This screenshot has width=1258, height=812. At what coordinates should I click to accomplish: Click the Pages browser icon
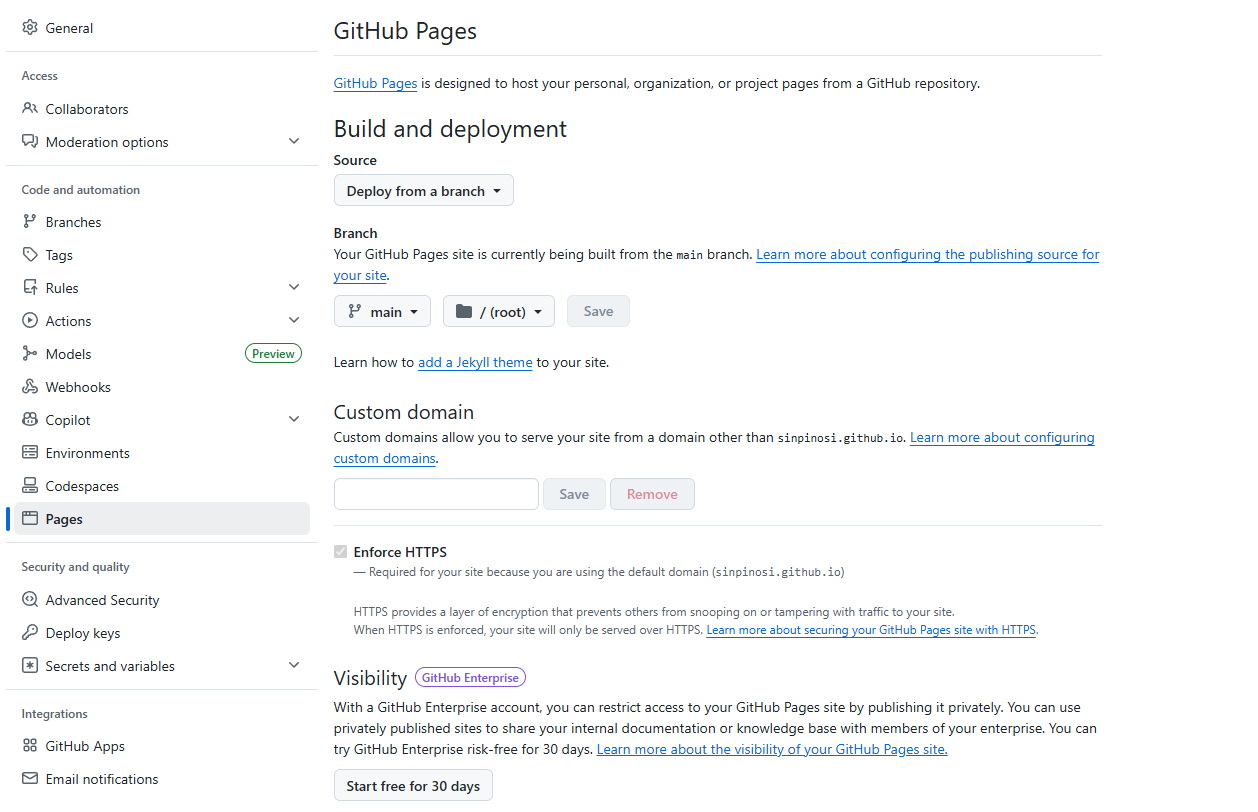point(30,519)
